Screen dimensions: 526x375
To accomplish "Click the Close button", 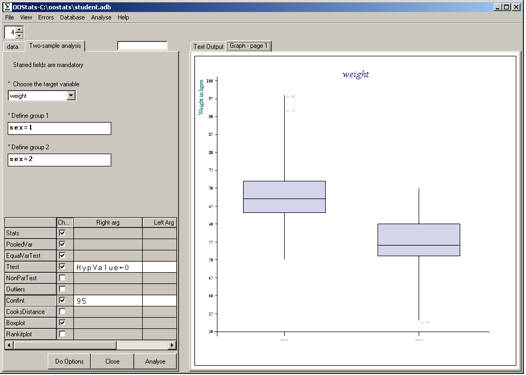I will (x=112, y=361).
